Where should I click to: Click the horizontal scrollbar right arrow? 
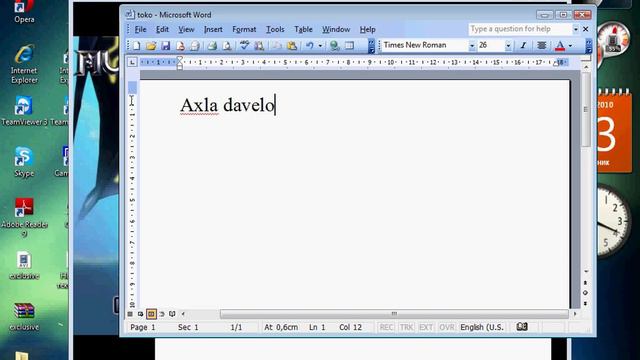(x=575, y=314)
